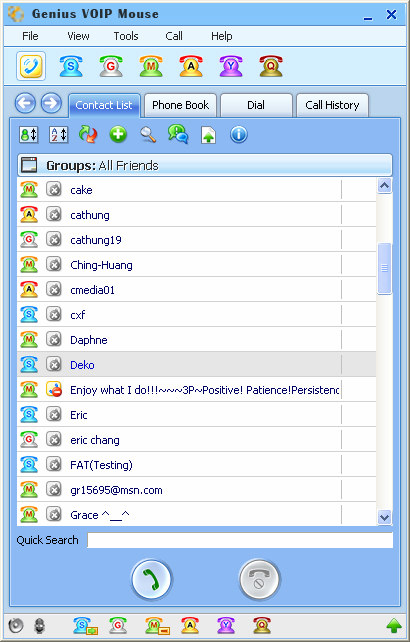Image resolution: width=410 pixels, height=642 pixels.
Task: Click the contact list scroll up arrow
Action: point(384,186)
